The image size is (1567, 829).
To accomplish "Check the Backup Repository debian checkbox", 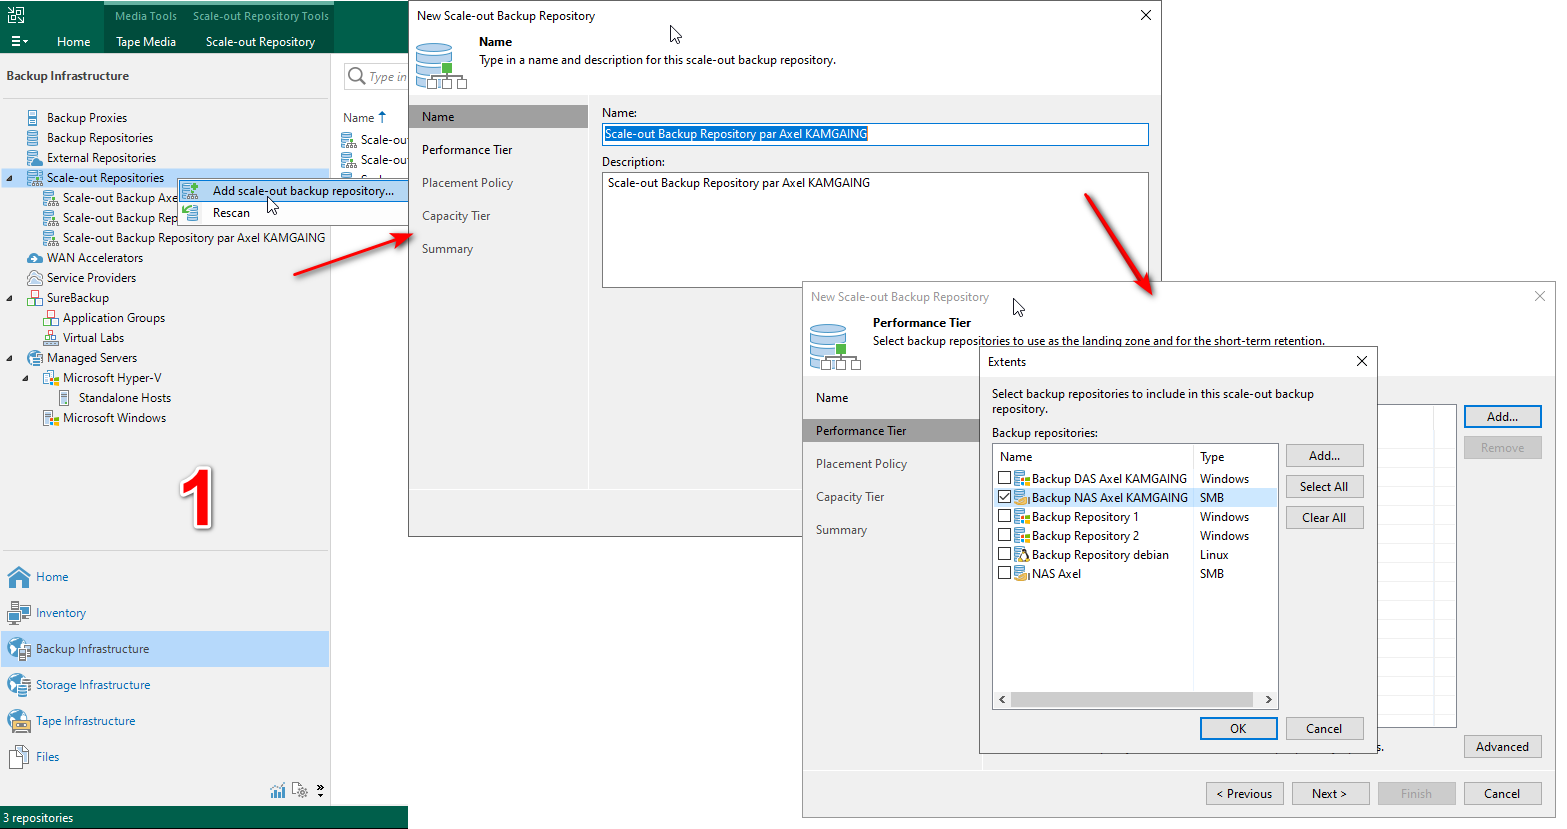I will coord(1004,554).
